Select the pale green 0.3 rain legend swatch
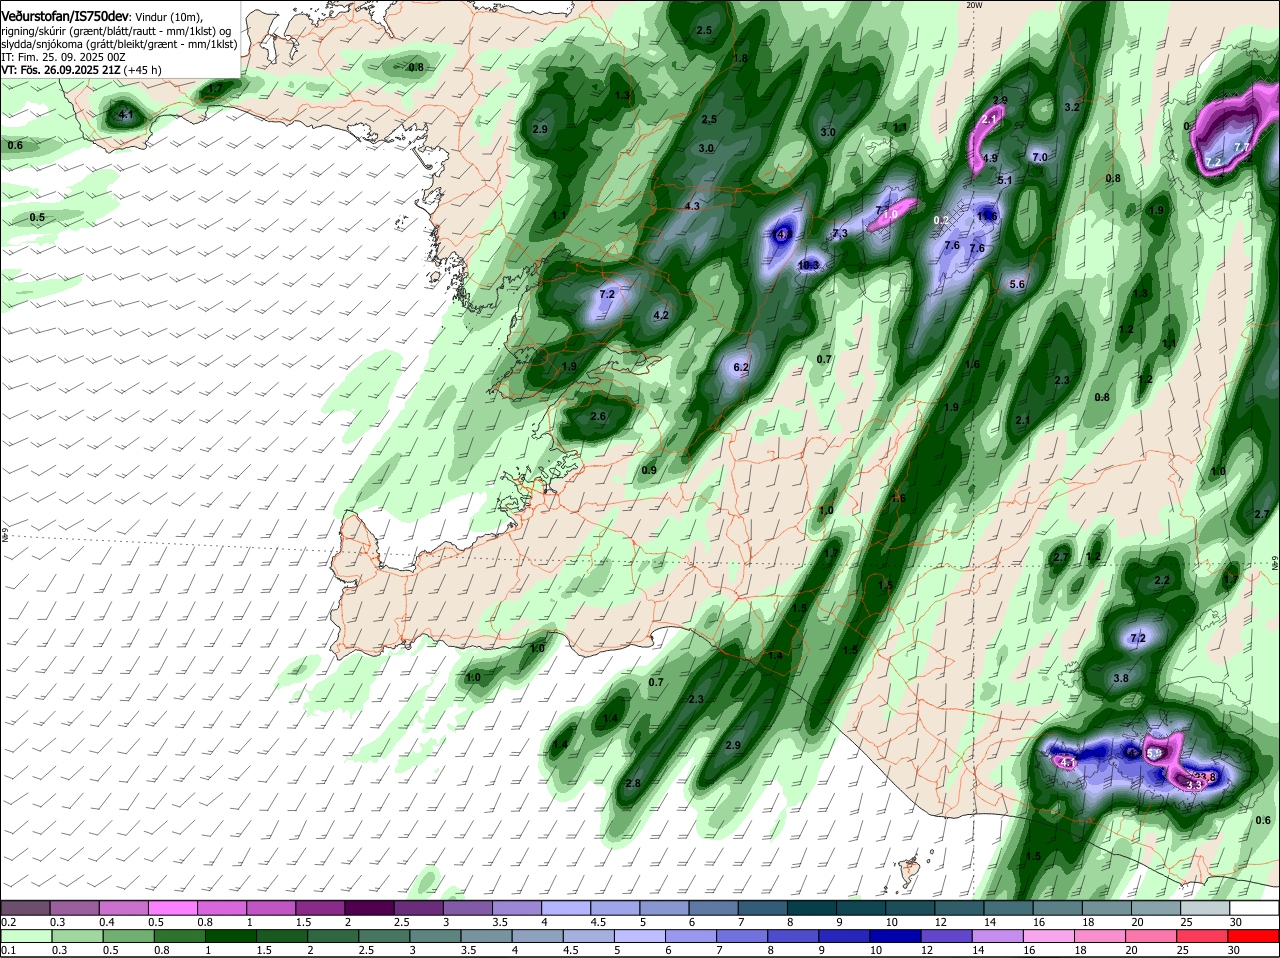The width and height of the screenshot is (1280, 958). click(x=76, y=936)
